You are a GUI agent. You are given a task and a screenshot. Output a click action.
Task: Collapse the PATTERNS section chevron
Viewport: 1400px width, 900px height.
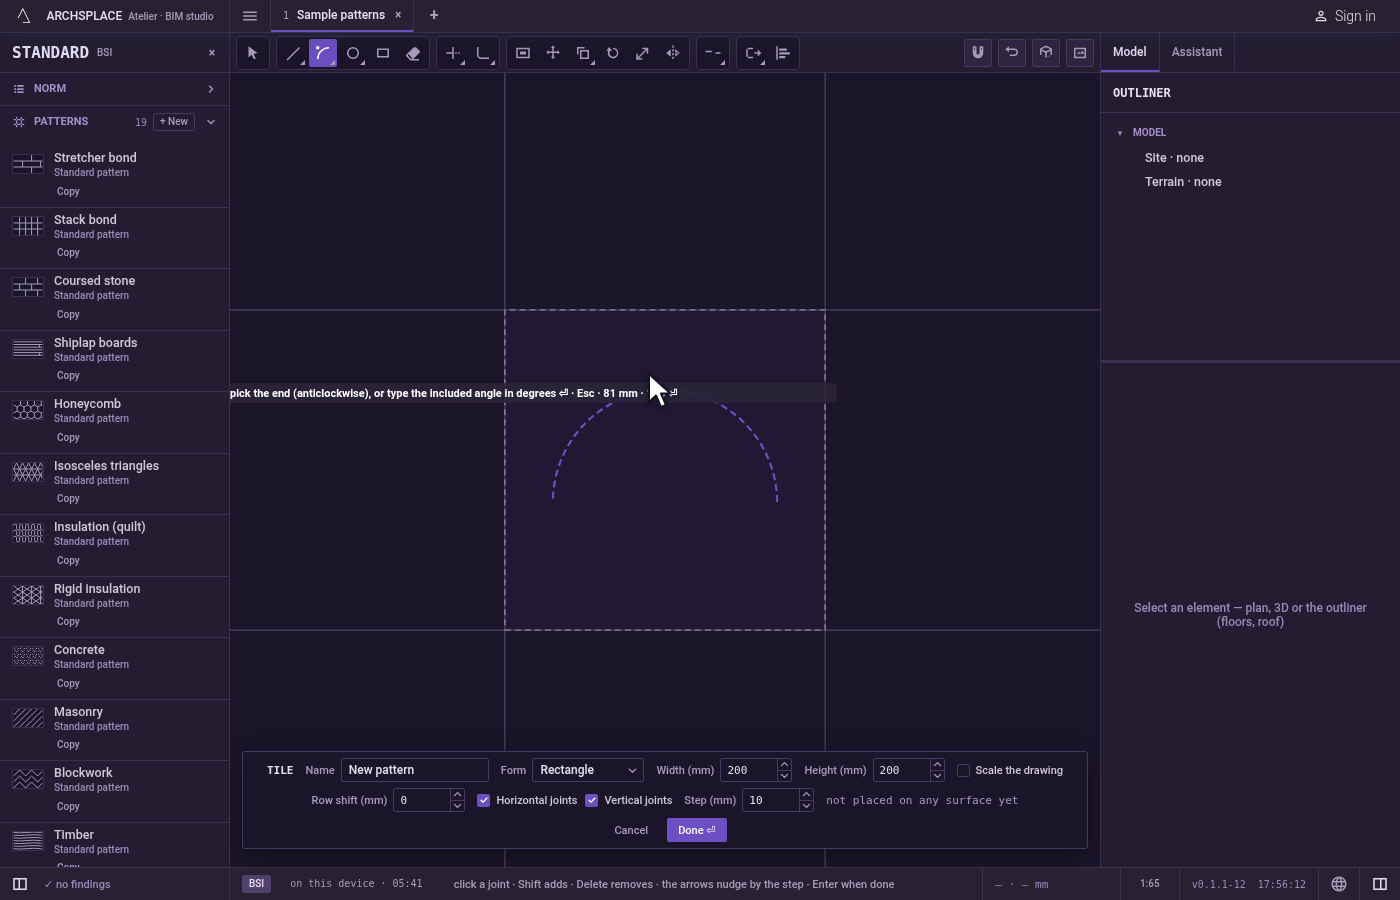[x=211, y=122]
